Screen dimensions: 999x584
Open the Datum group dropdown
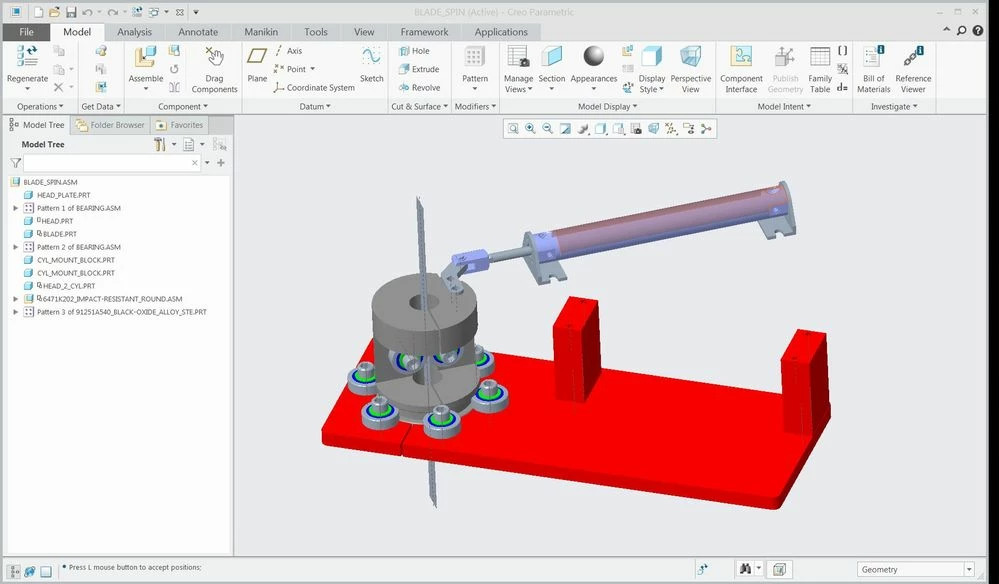[x=315, y=106]
